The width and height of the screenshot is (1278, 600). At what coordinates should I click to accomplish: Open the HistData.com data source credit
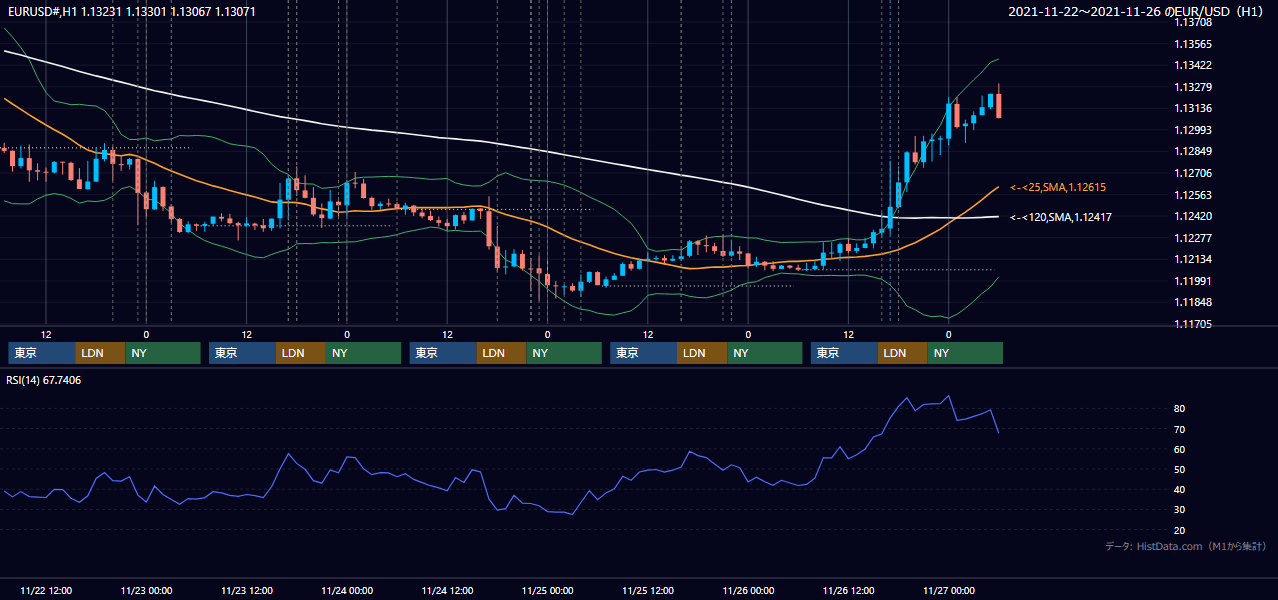pos(1185,546)
